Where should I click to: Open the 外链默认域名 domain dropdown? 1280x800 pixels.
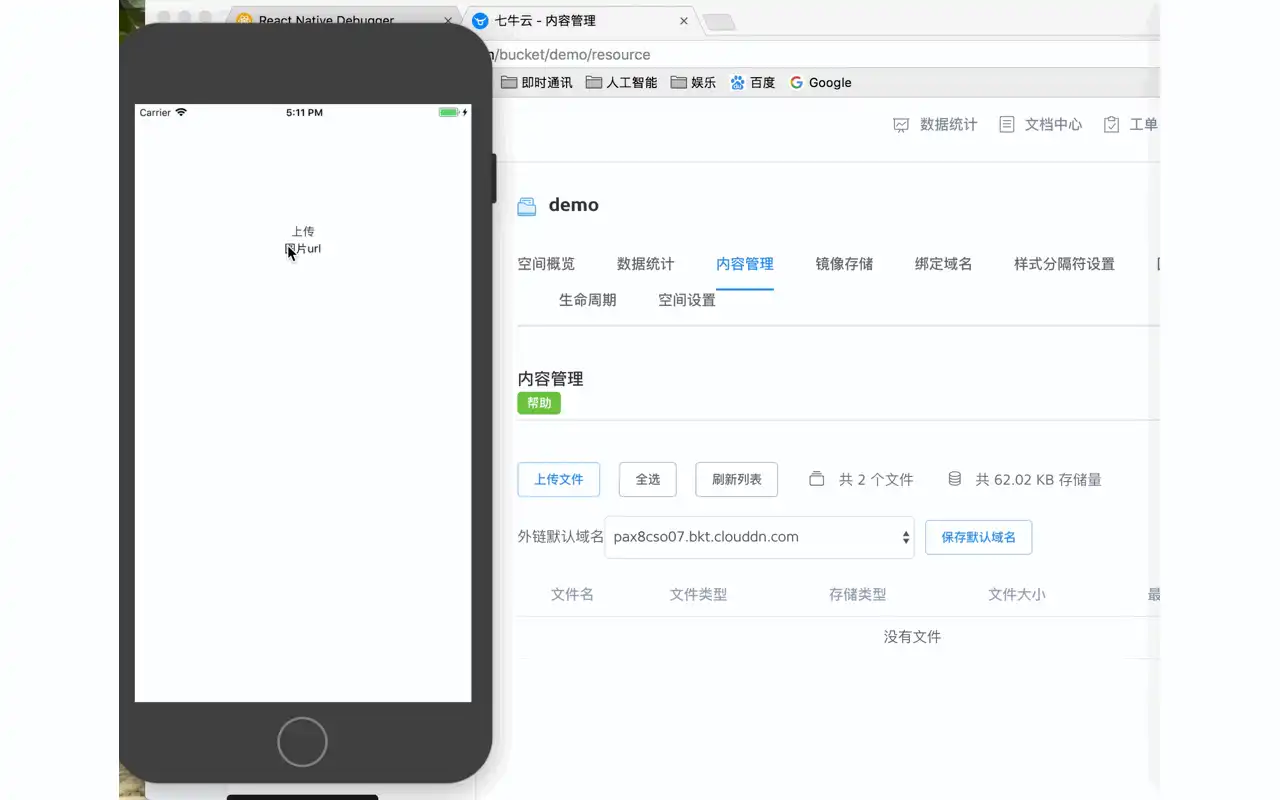pyautogui.click(x=760, y=537)
